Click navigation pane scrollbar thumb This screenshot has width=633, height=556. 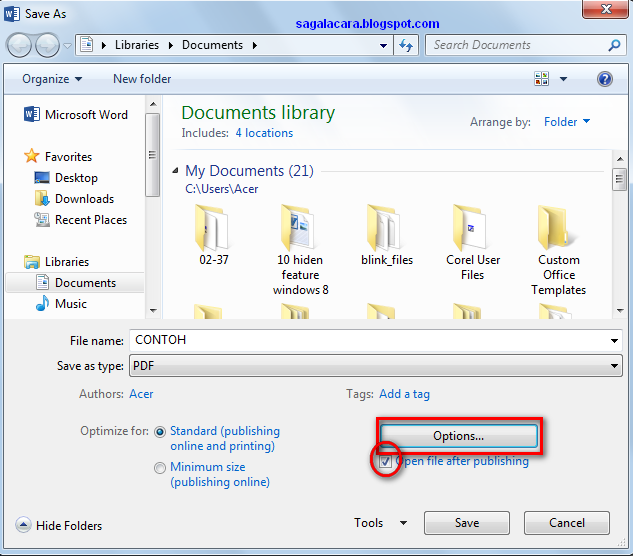pyautogui.click(x=153, y=155)
